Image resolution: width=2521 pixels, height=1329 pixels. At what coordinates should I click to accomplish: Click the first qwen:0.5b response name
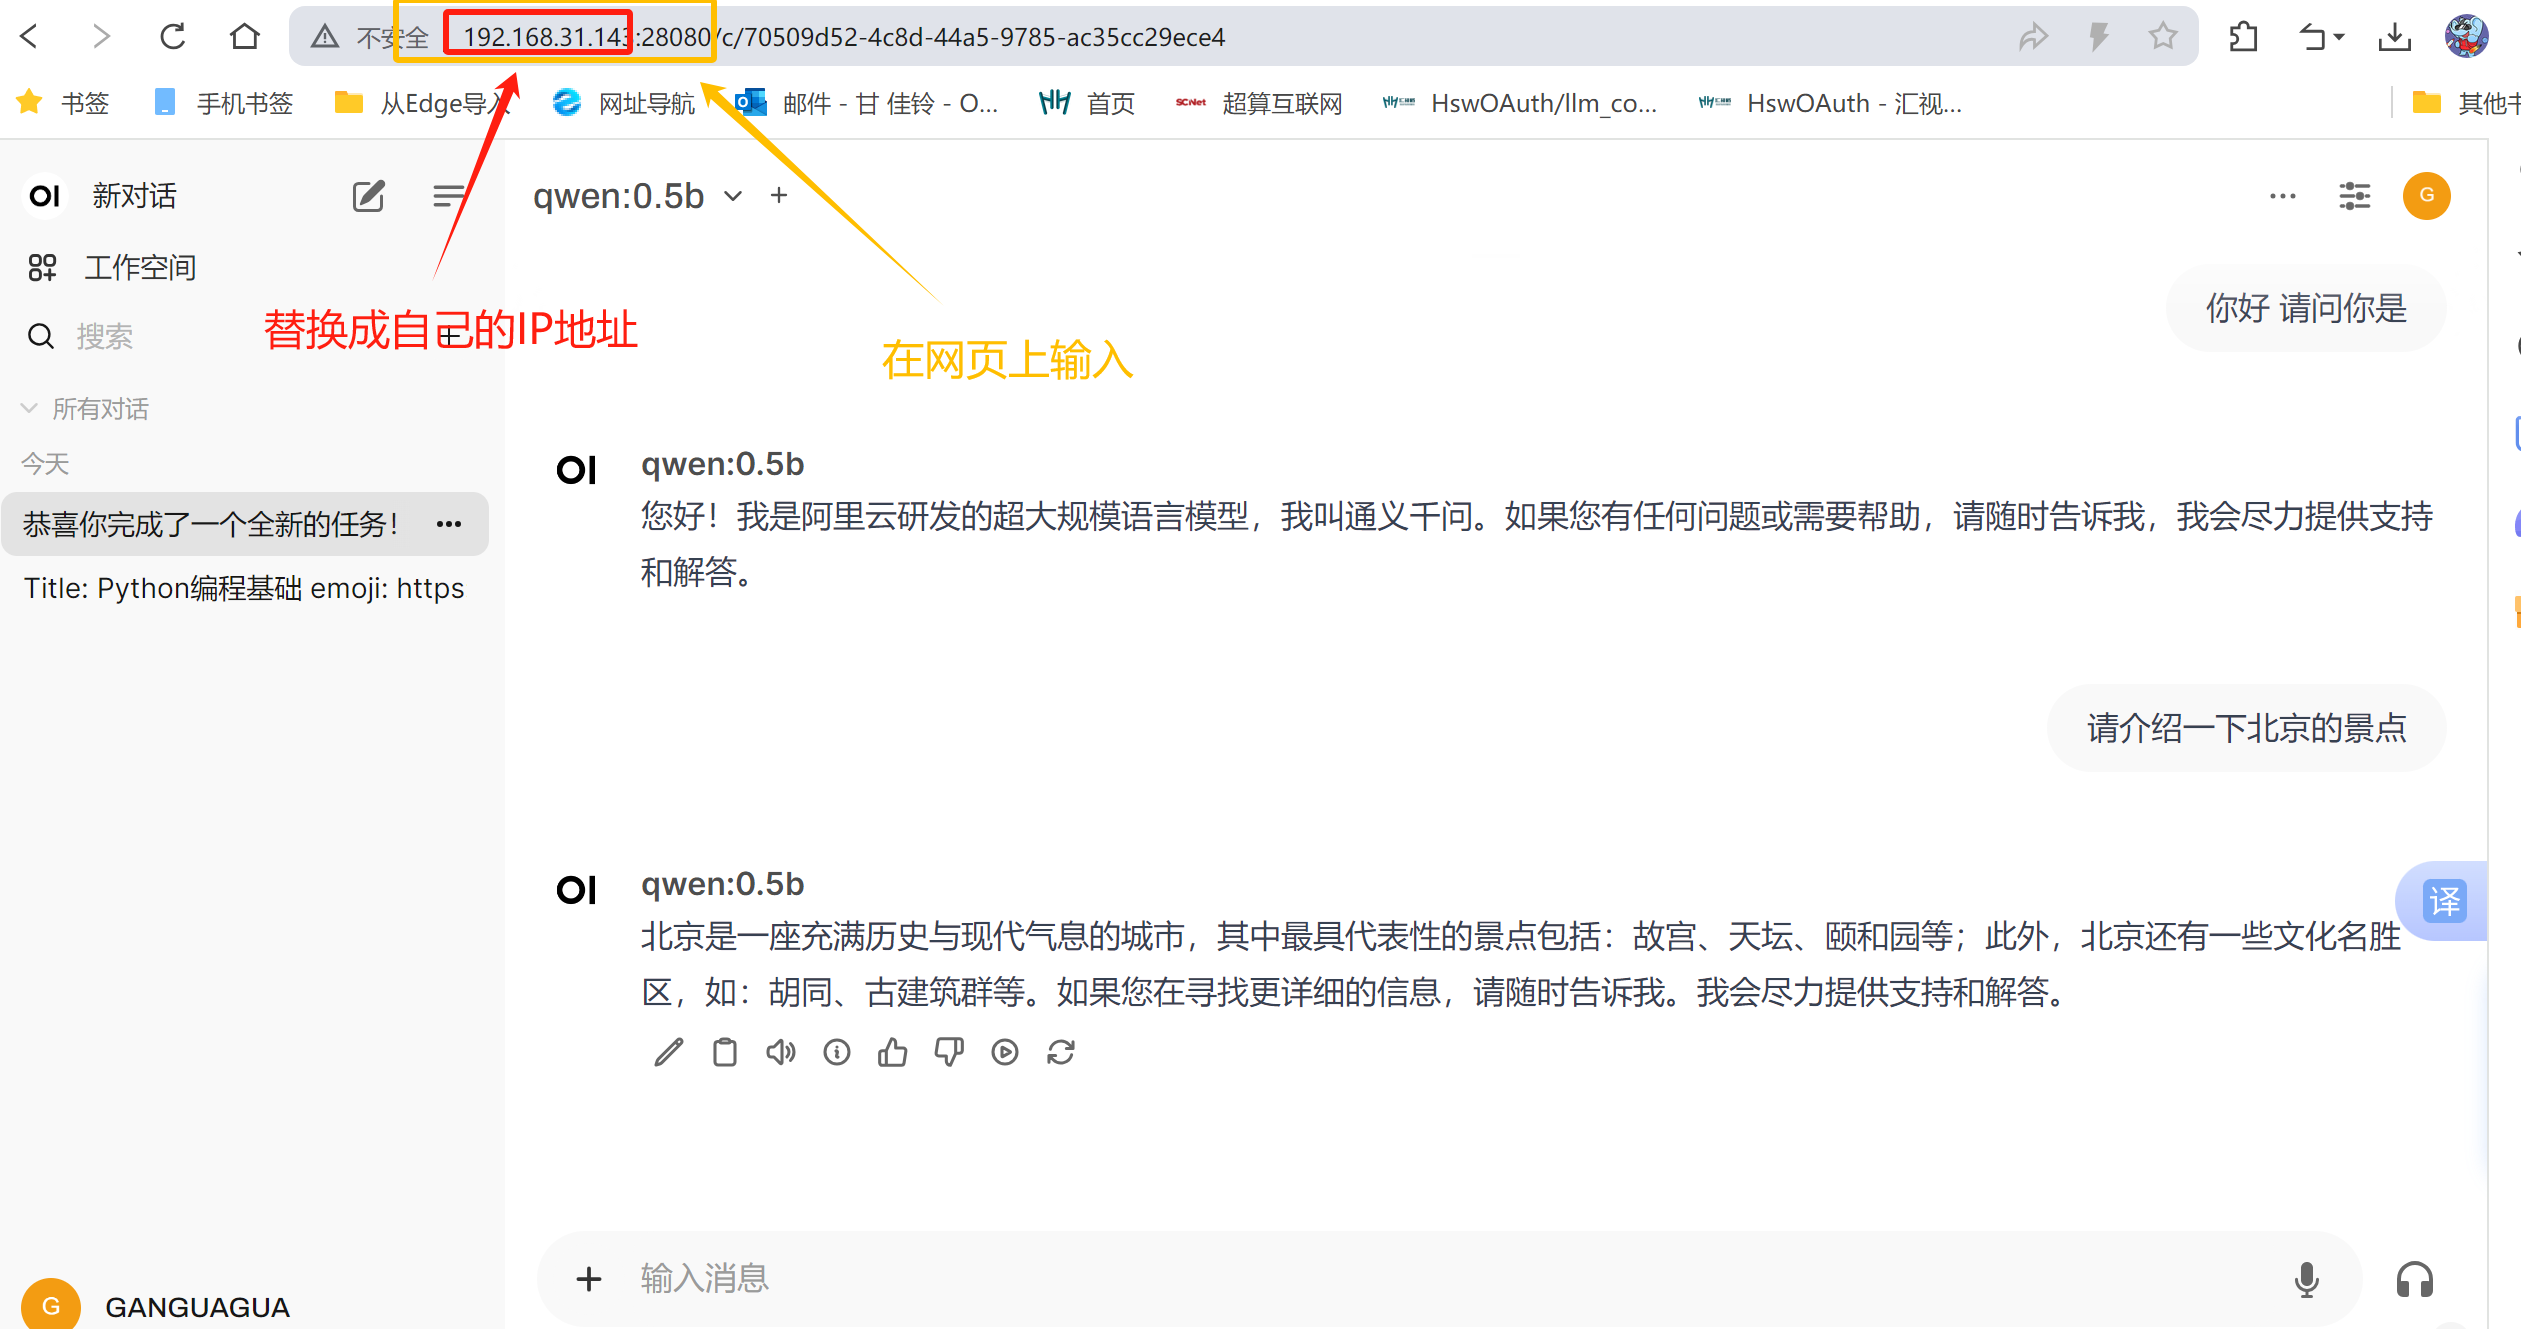click(x=722, y=464)
